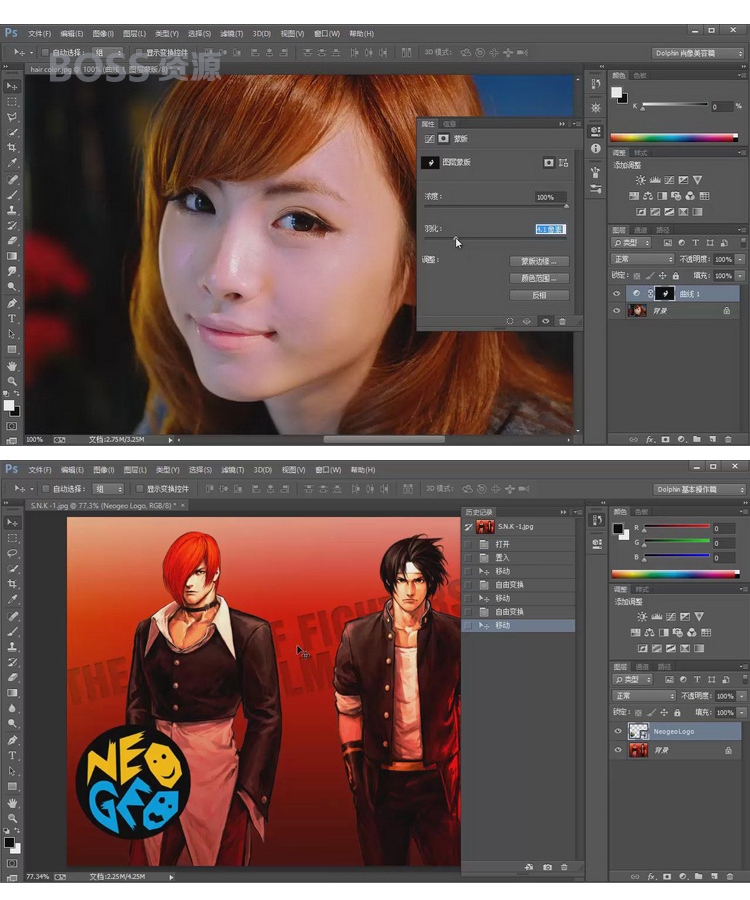Add Color Balance adjustment in bottom window
This screenshot has width=750, height=900.
[650, 633]
